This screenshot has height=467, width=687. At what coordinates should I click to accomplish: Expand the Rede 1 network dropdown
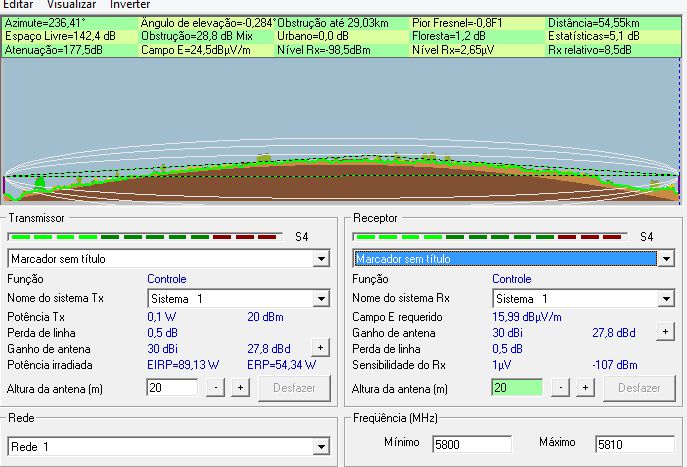320,446
